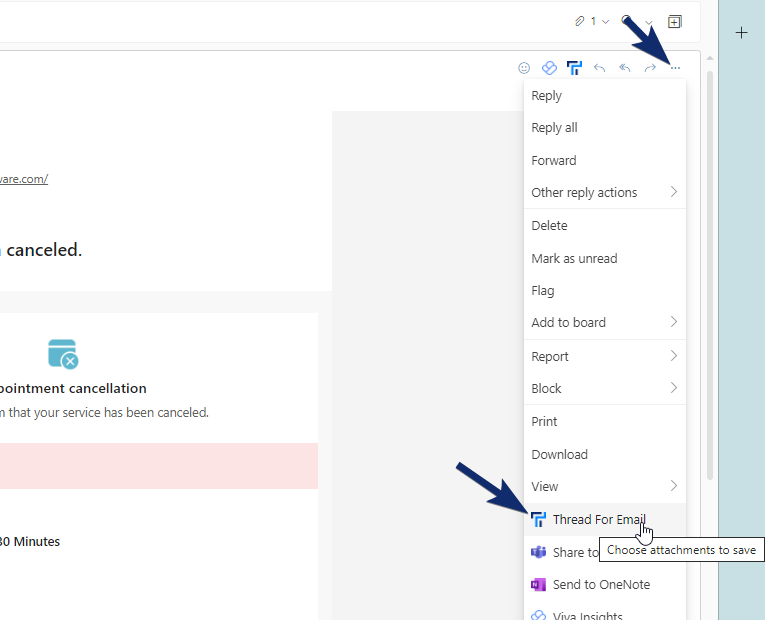Select Mark as unread
The image size is (765, 620).
605,259
